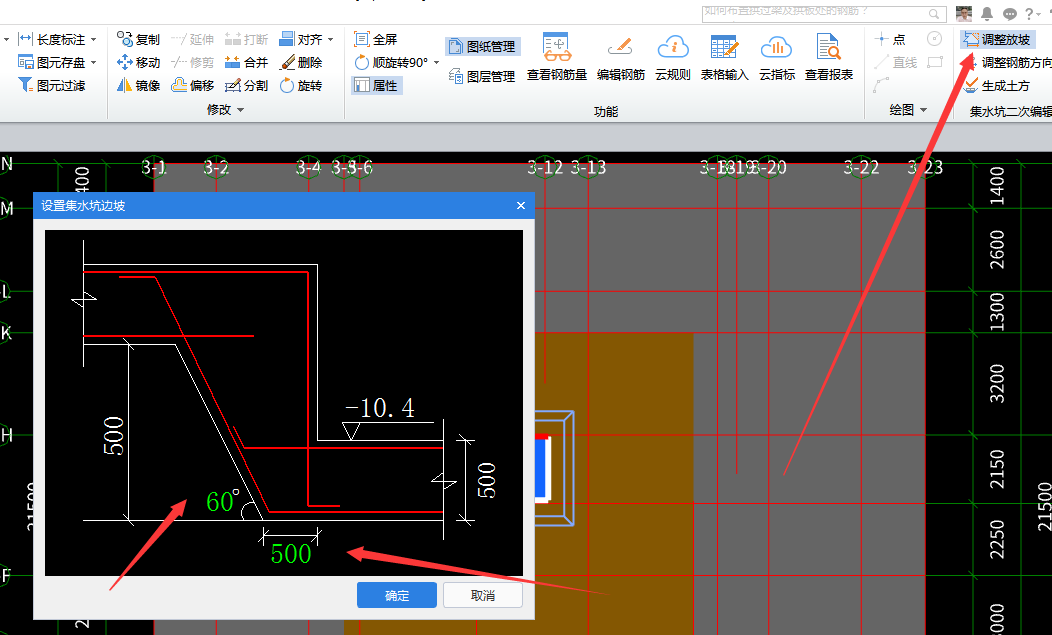The width and height of the screenshot is (1052, 635).
Task: Click 查看钢筋量 (view rebar quantity) icon
Action: pyautogui.click(x=556, y=56)
